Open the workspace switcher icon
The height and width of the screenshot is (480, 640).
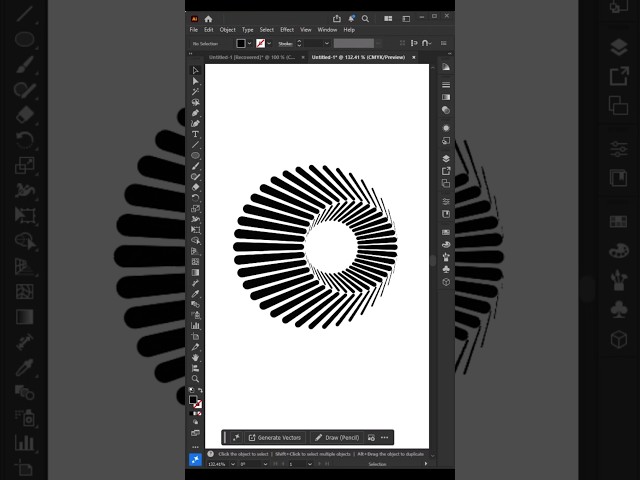coord(406,19)
